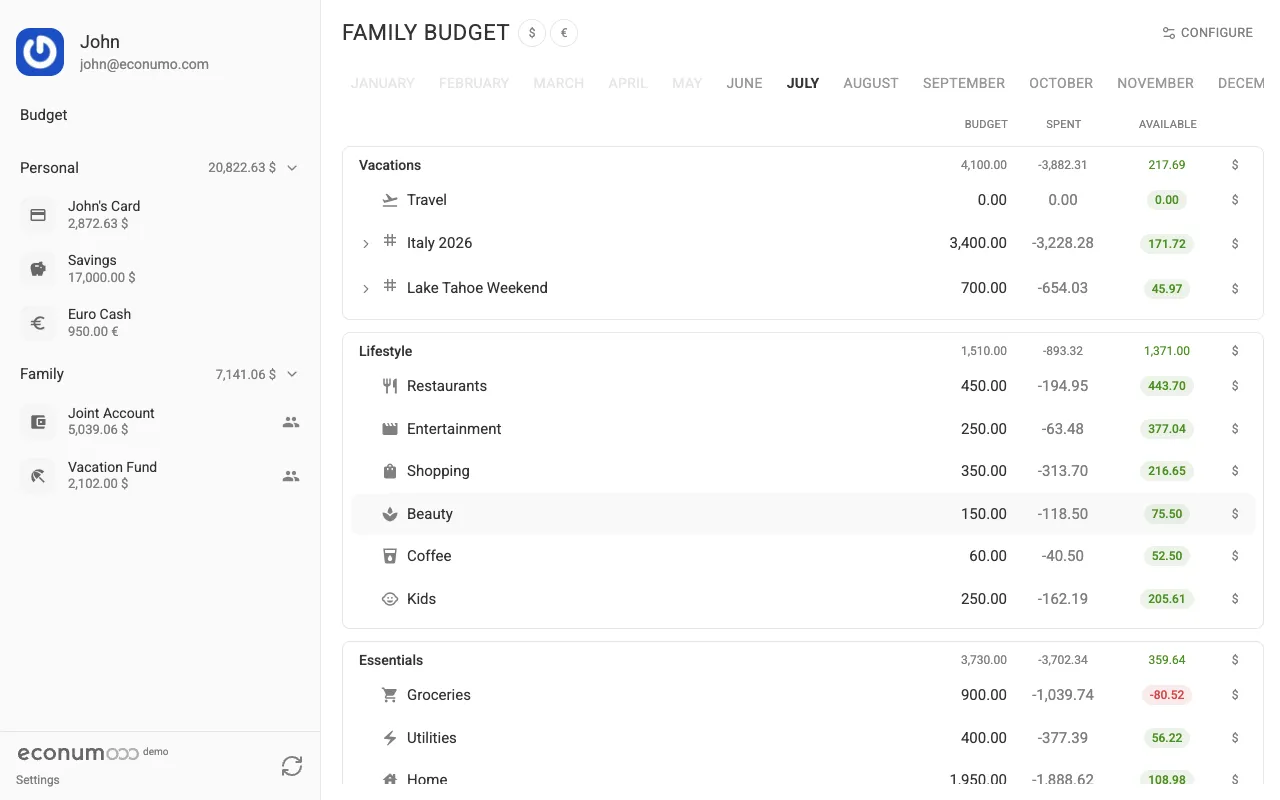Click the dollar sign on Vacations row
Image resolution: width=1280 pixels, height=800 pixels.
pyautogui.click(x=1235, y=165)
